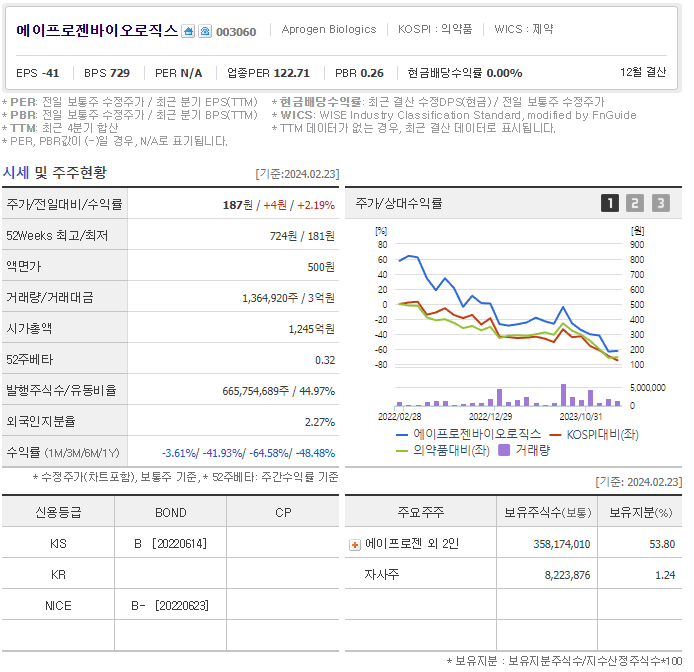The height and width of the screenshot is (672, 694).
Task: Click KOSPI : 의약품 classification
Action: pos(435,29)
